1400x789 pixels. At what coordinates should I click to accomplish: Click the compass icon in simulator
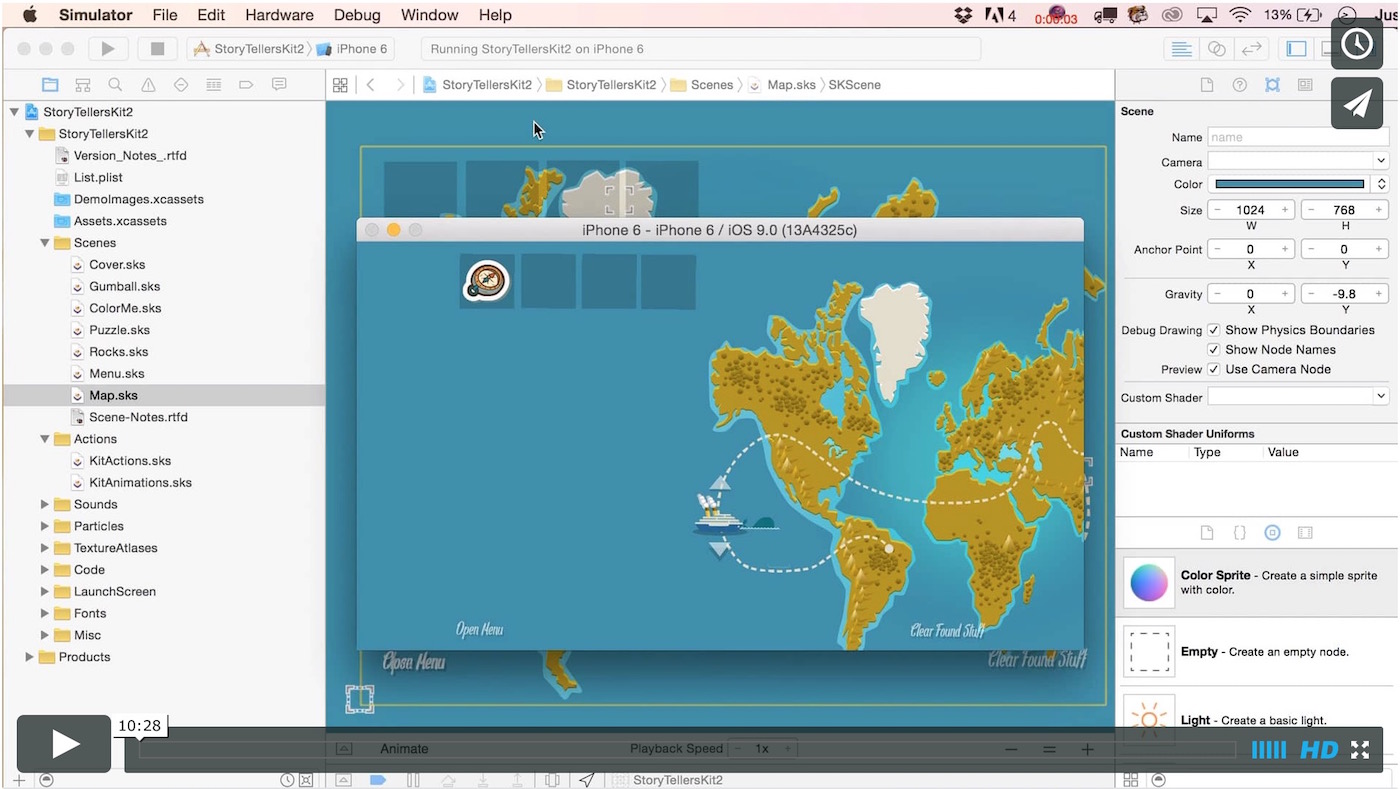(487, 281)
